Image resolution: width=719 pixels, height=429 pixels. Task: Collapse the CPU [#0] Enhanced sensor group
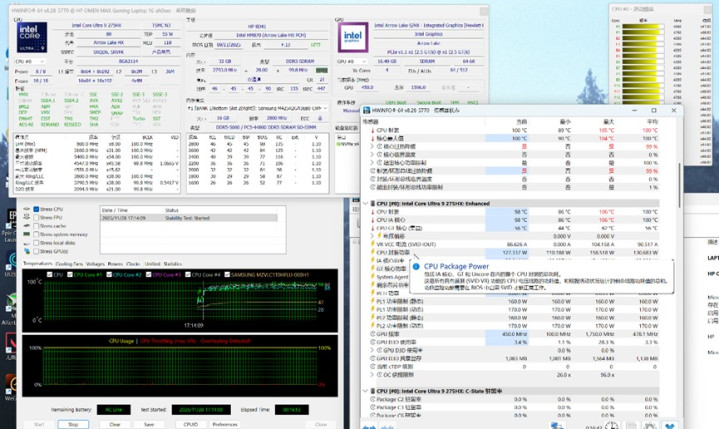pos(367,203)
